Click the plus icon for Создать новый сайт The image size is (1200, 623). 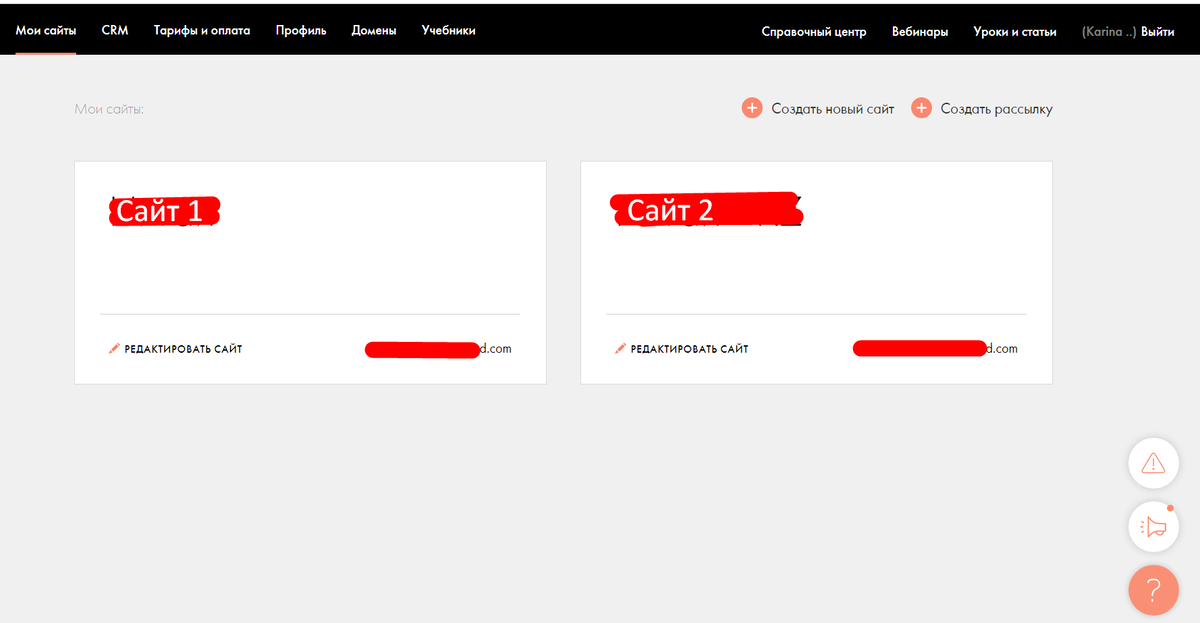point(752,108)
